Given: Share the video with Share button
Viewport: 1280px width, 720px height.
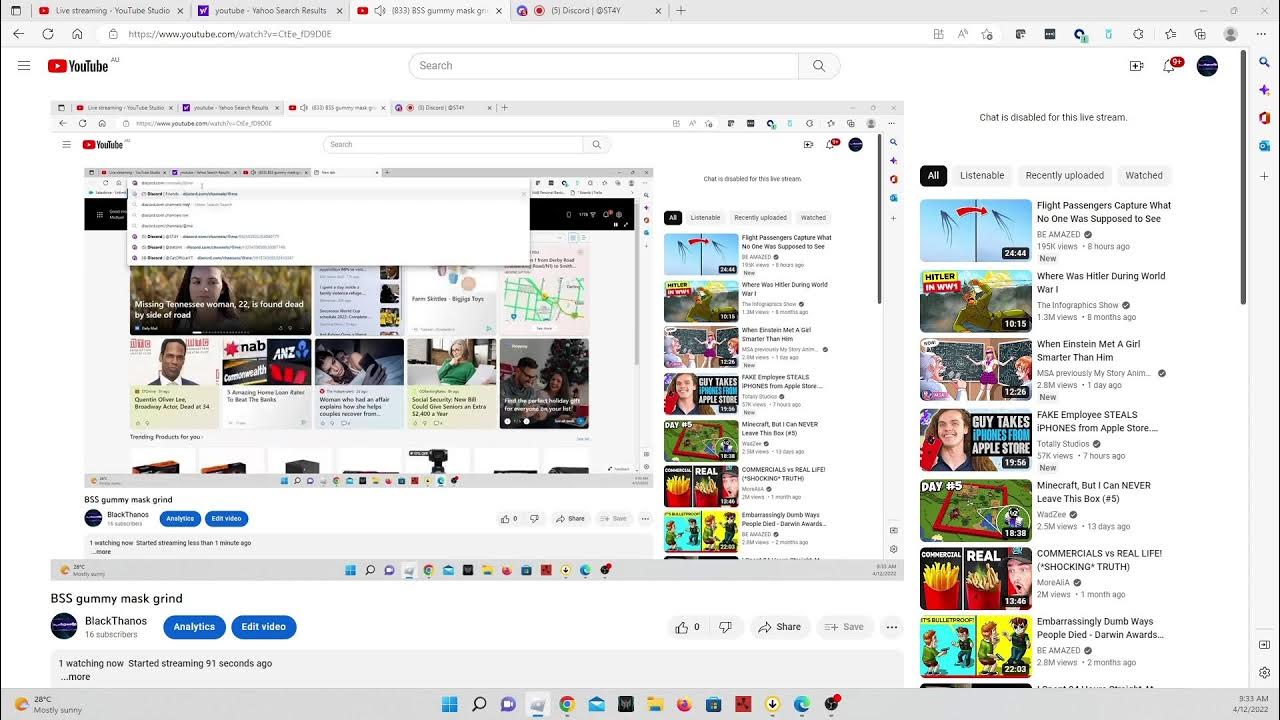Looking at the screenshot, I should pyautogui.click(x=779, y=627).
